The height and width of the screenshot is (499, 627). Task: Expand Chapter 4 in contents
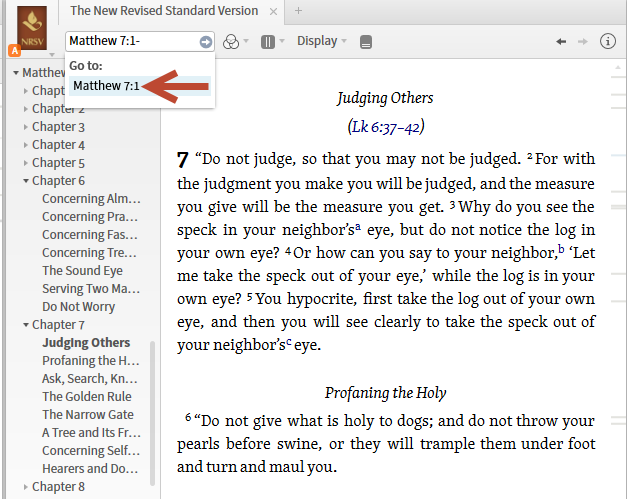[x=26, y=145]
